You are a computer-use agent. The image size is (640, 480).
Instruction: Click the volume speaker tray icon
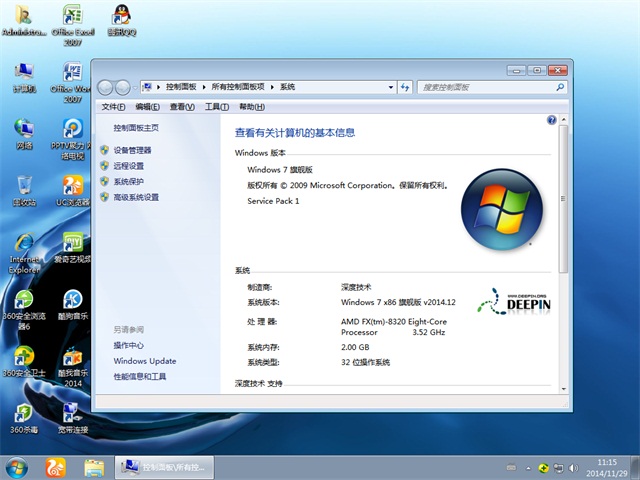(573, 468)
